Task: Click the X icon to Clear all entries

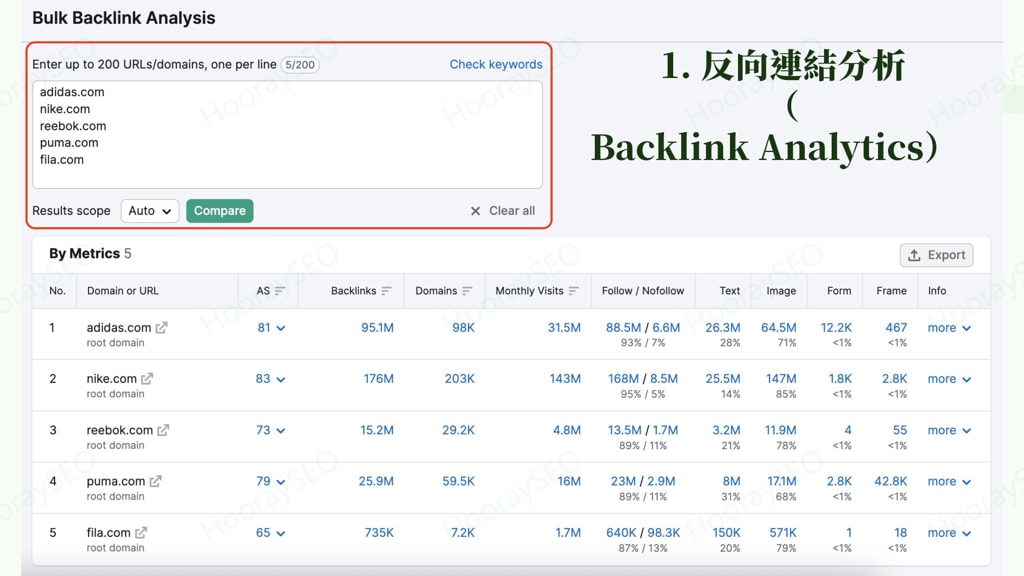Action: point(475,210)
